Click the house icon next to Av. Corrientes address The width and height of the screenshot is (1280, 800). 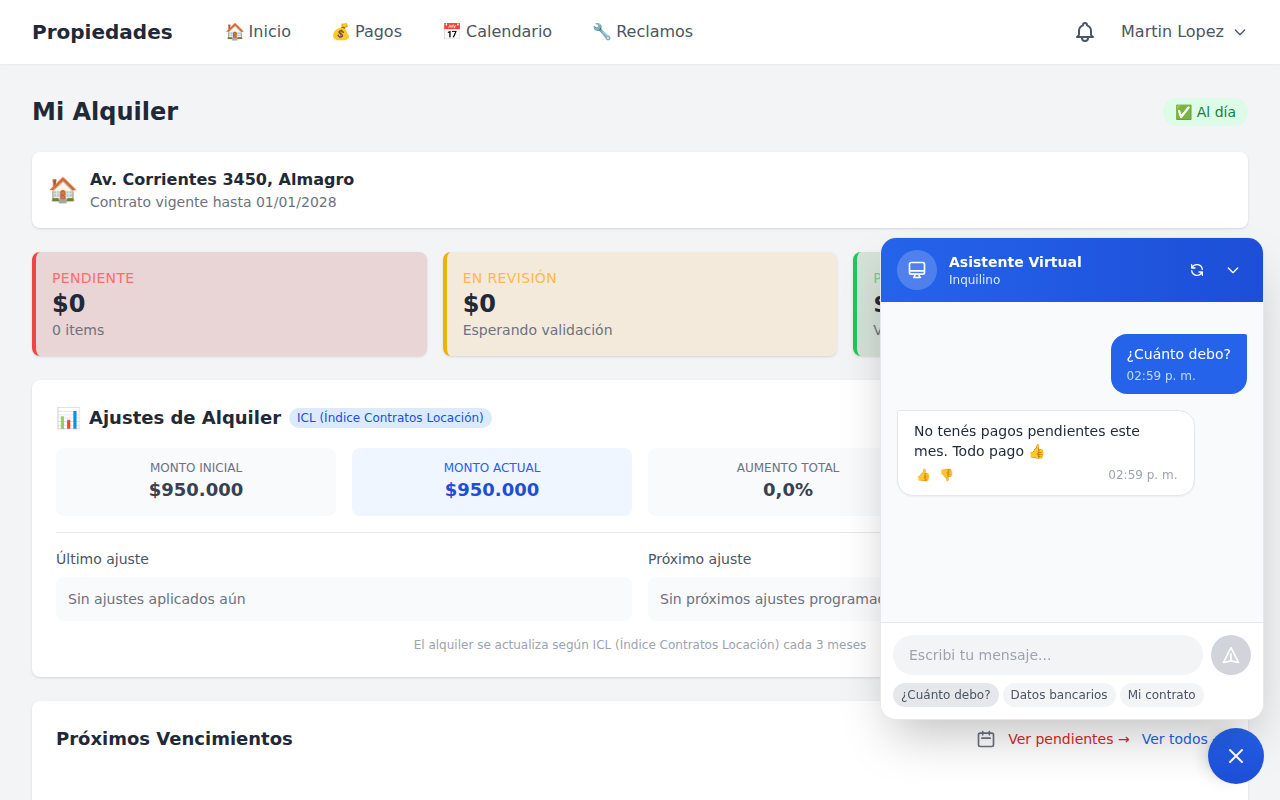62,189
